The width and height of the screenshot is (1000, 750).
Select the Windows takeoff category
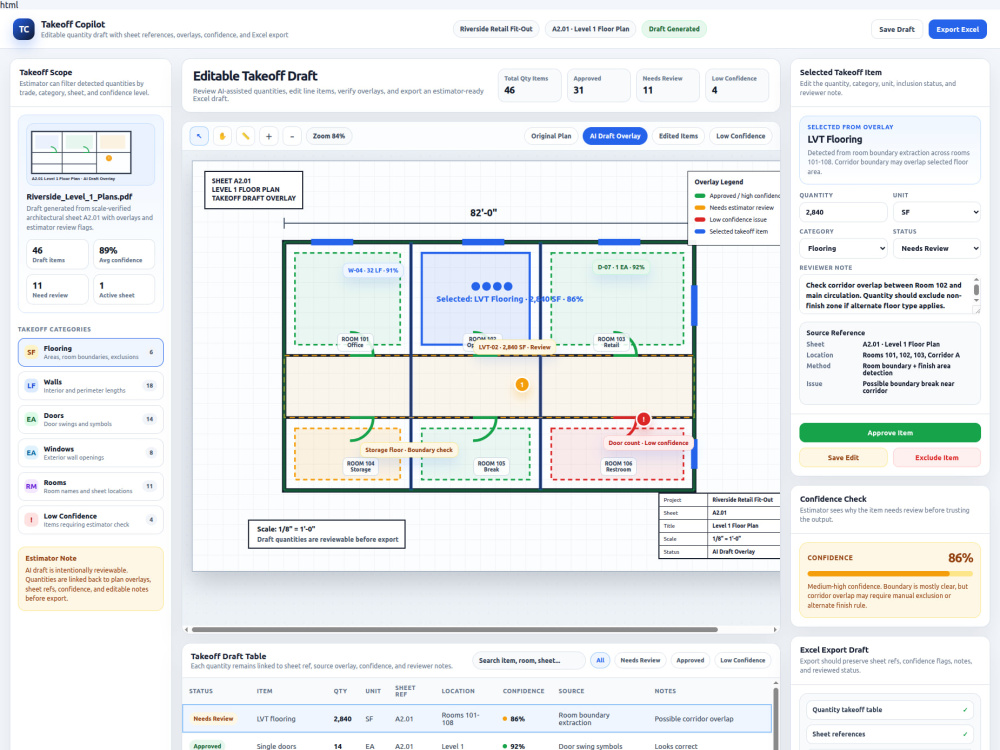pos(91,453)
